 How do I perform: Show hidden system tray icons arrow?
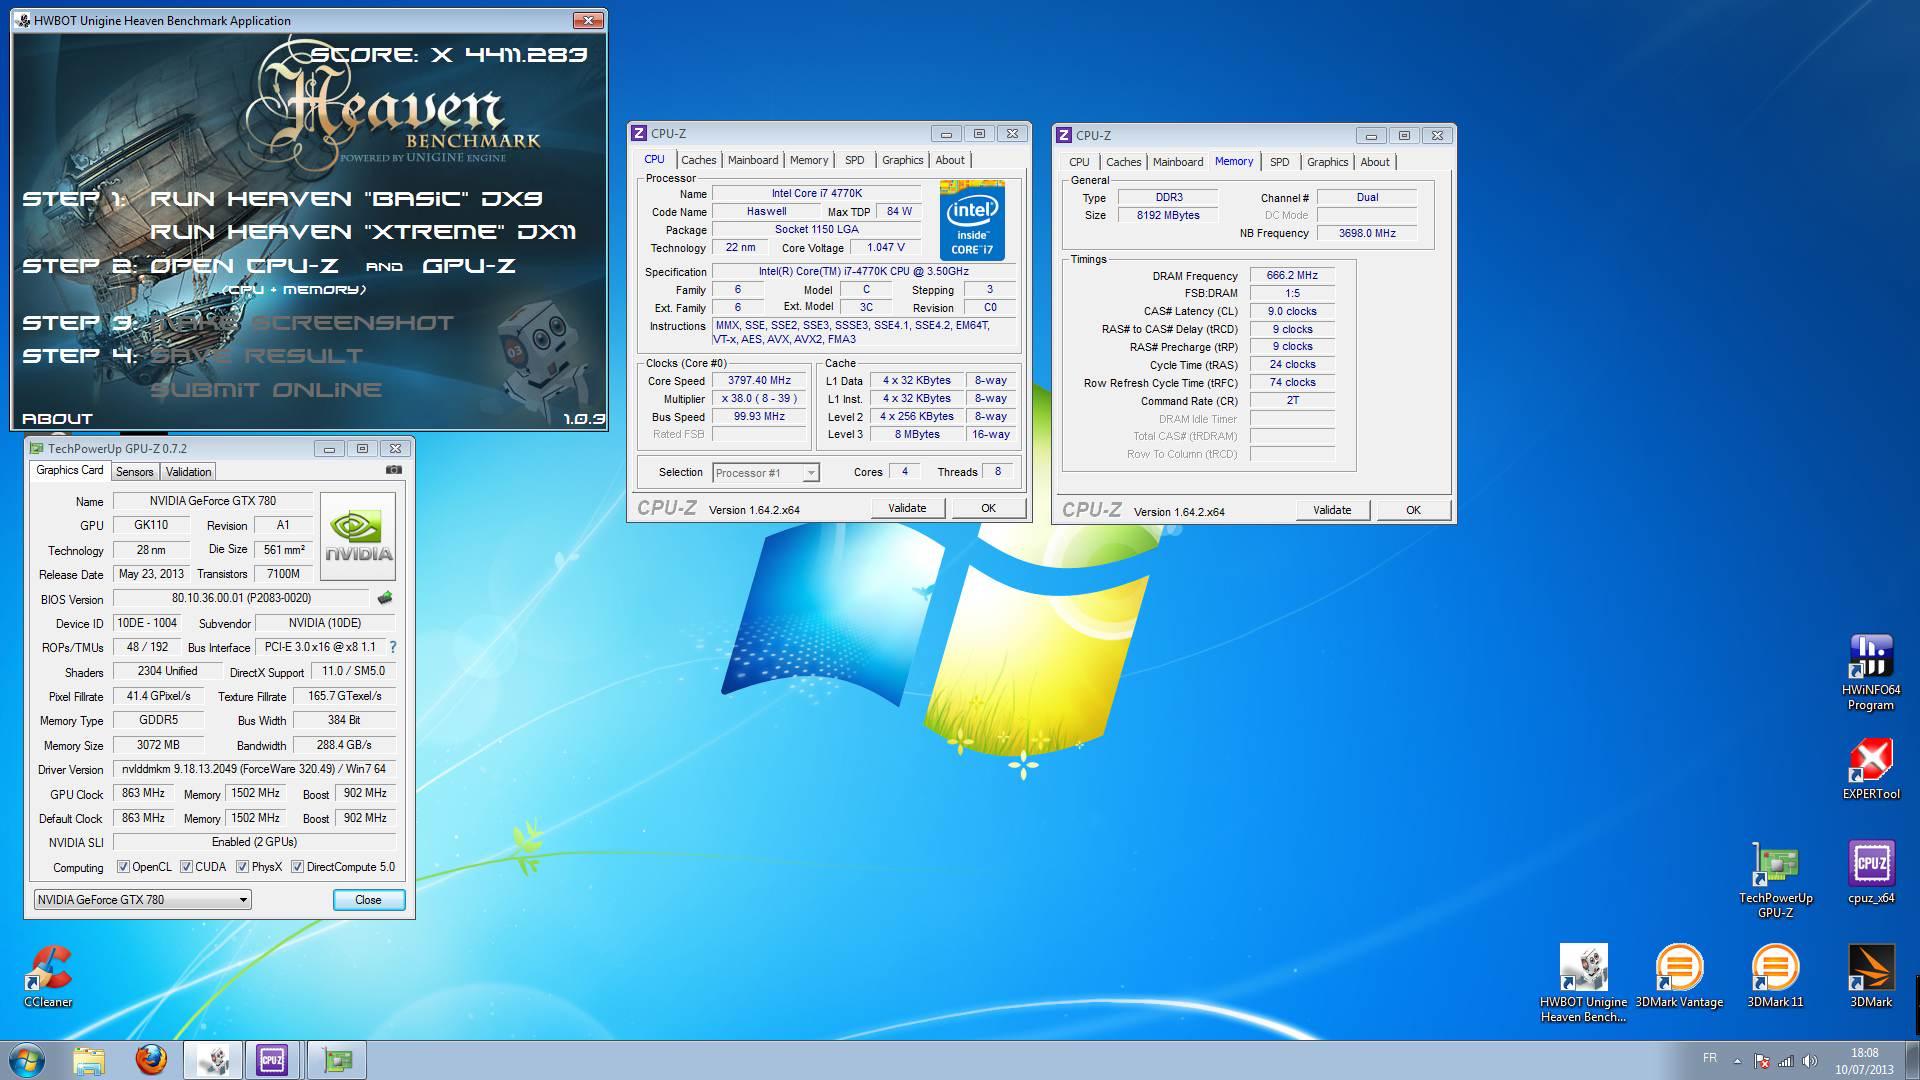(x=1737, y=1061)
